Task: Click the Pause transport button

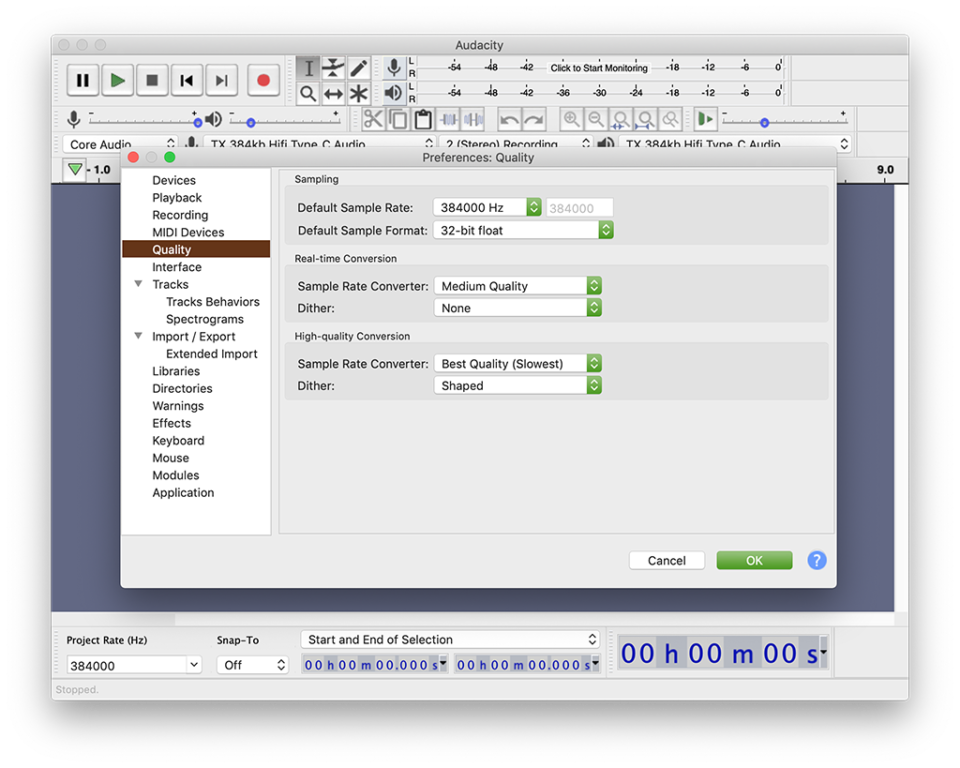Action: [83, 80]
